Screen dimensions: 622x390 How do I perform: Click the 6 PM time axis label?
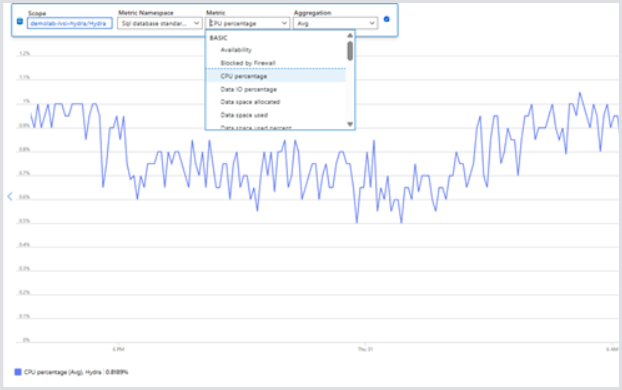click(118, 349)
